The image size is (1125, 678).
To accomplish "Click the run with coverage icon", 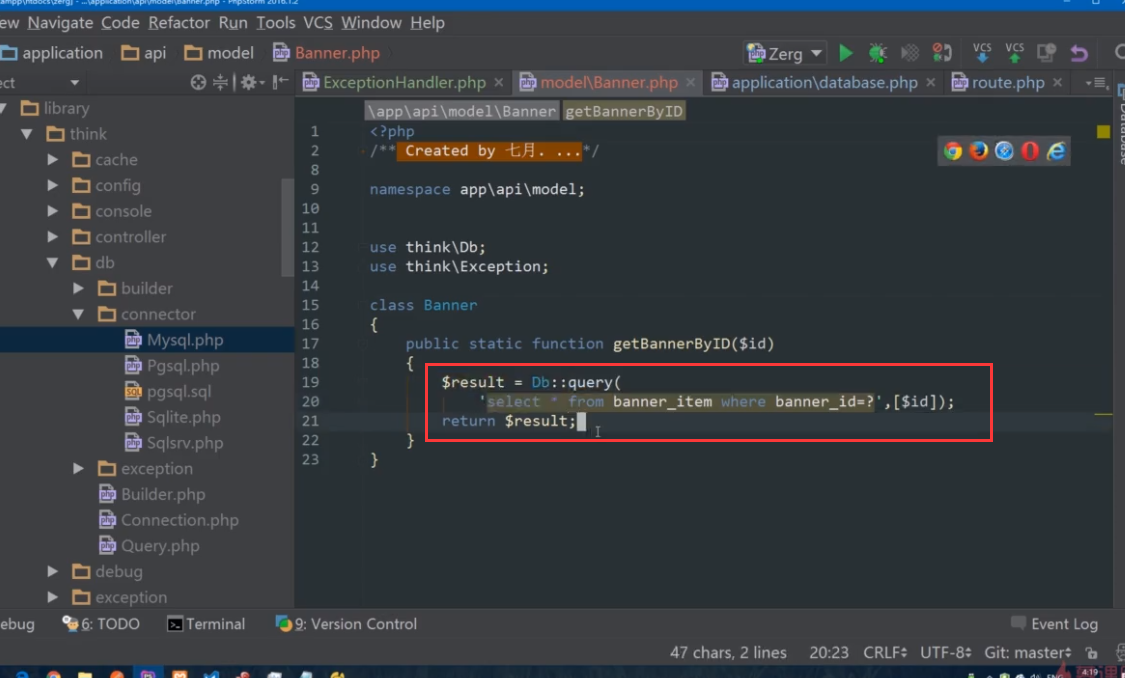I will [910, 53].
